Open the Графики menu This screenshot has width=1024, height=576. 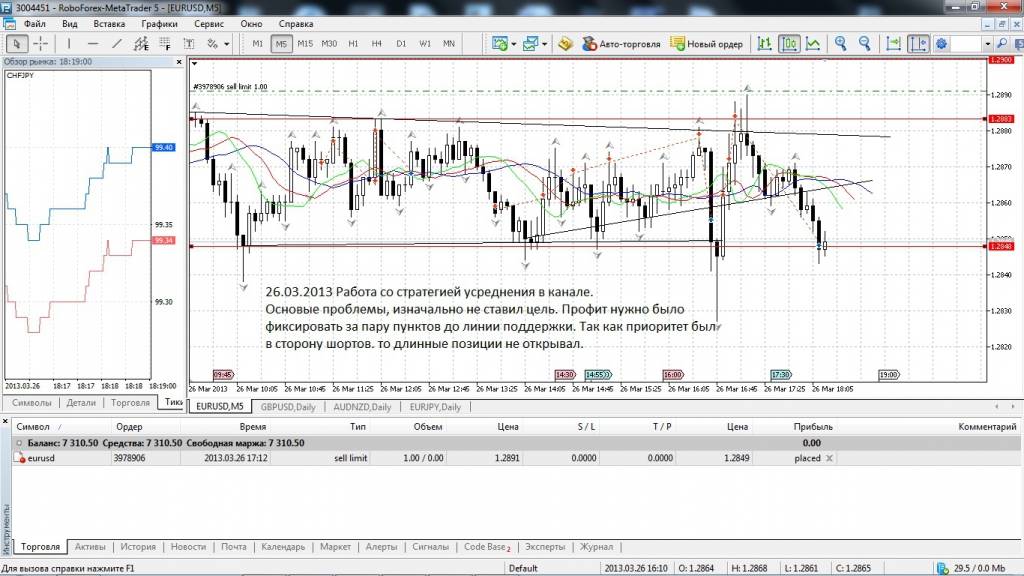(160, 22)
